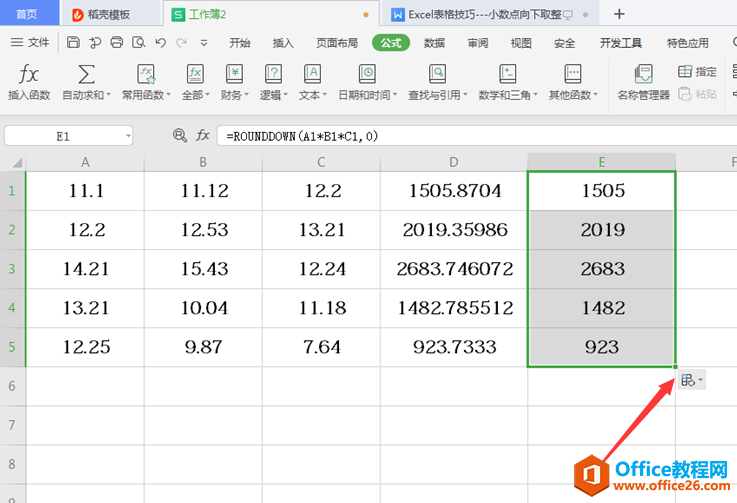The width and height of the screenshot is (737, 503).
Task: Open the Other functions (其他函数) icon
Action: [572, 74]
